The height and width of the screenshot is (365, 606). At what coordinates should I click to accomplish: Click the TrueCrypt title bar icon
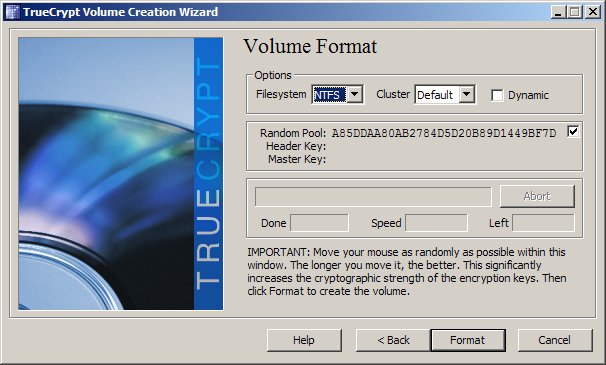click(x=13, y=12)
